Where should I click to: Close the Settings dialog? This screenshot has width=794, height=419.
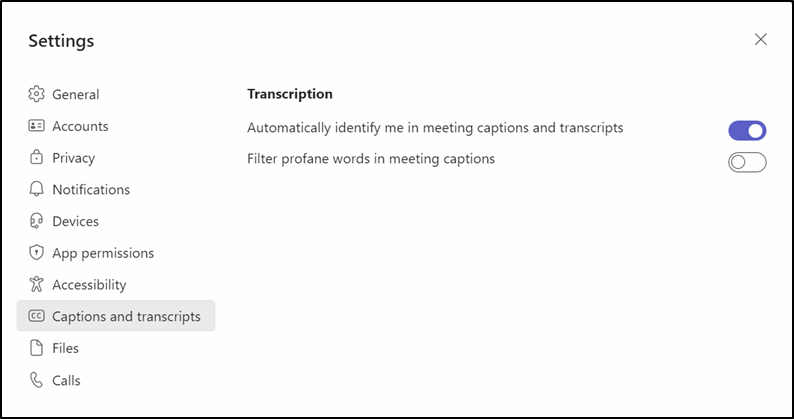point(761,40)
